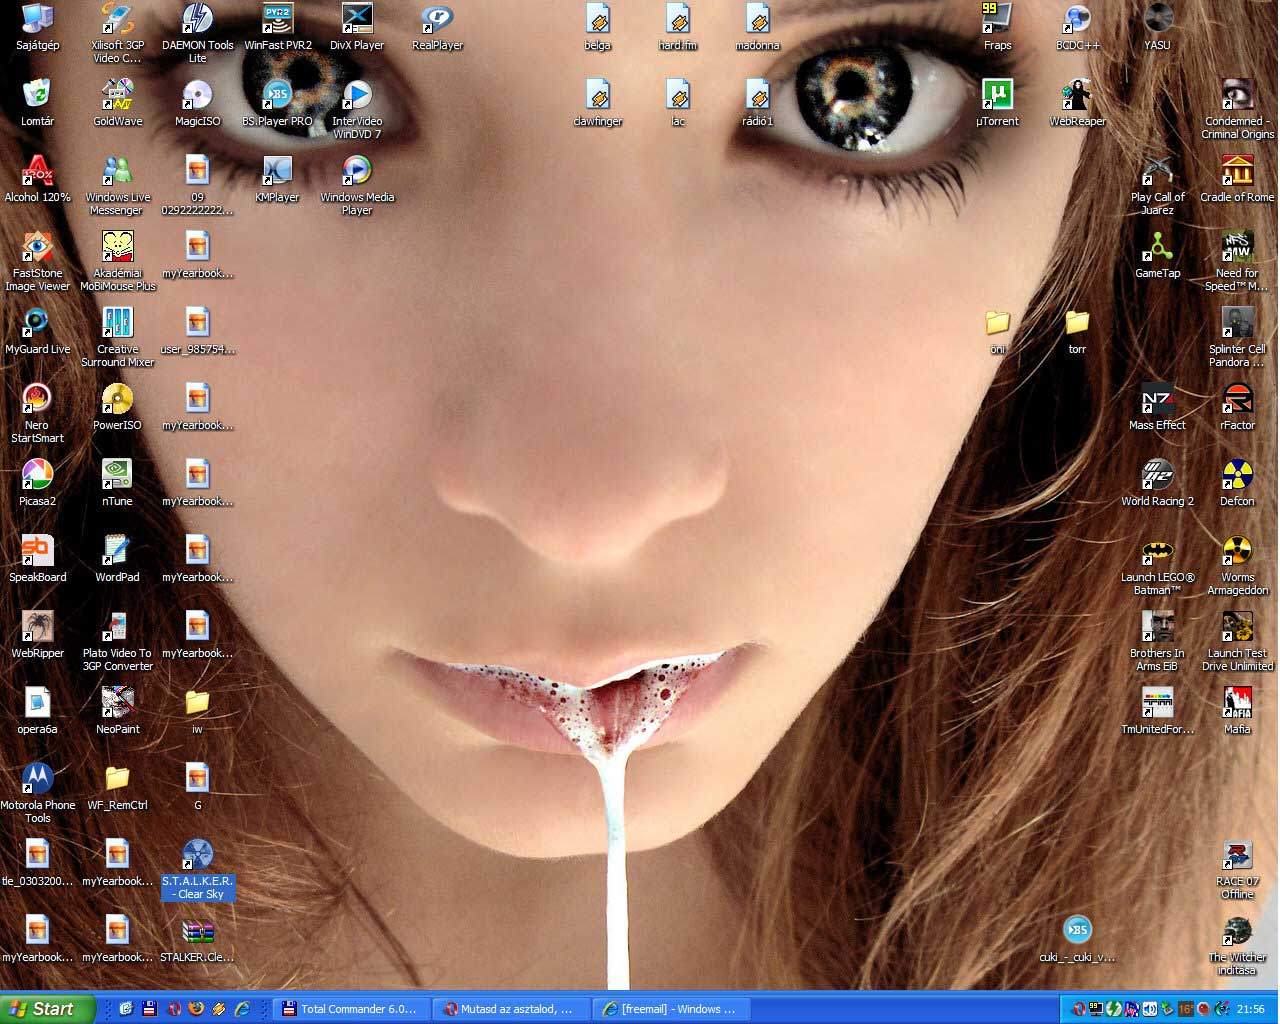The height and width of the screenshot is (1024, 1280).
Task: Launch LEGO Batman shortcut
Action: click(1158, 565)
